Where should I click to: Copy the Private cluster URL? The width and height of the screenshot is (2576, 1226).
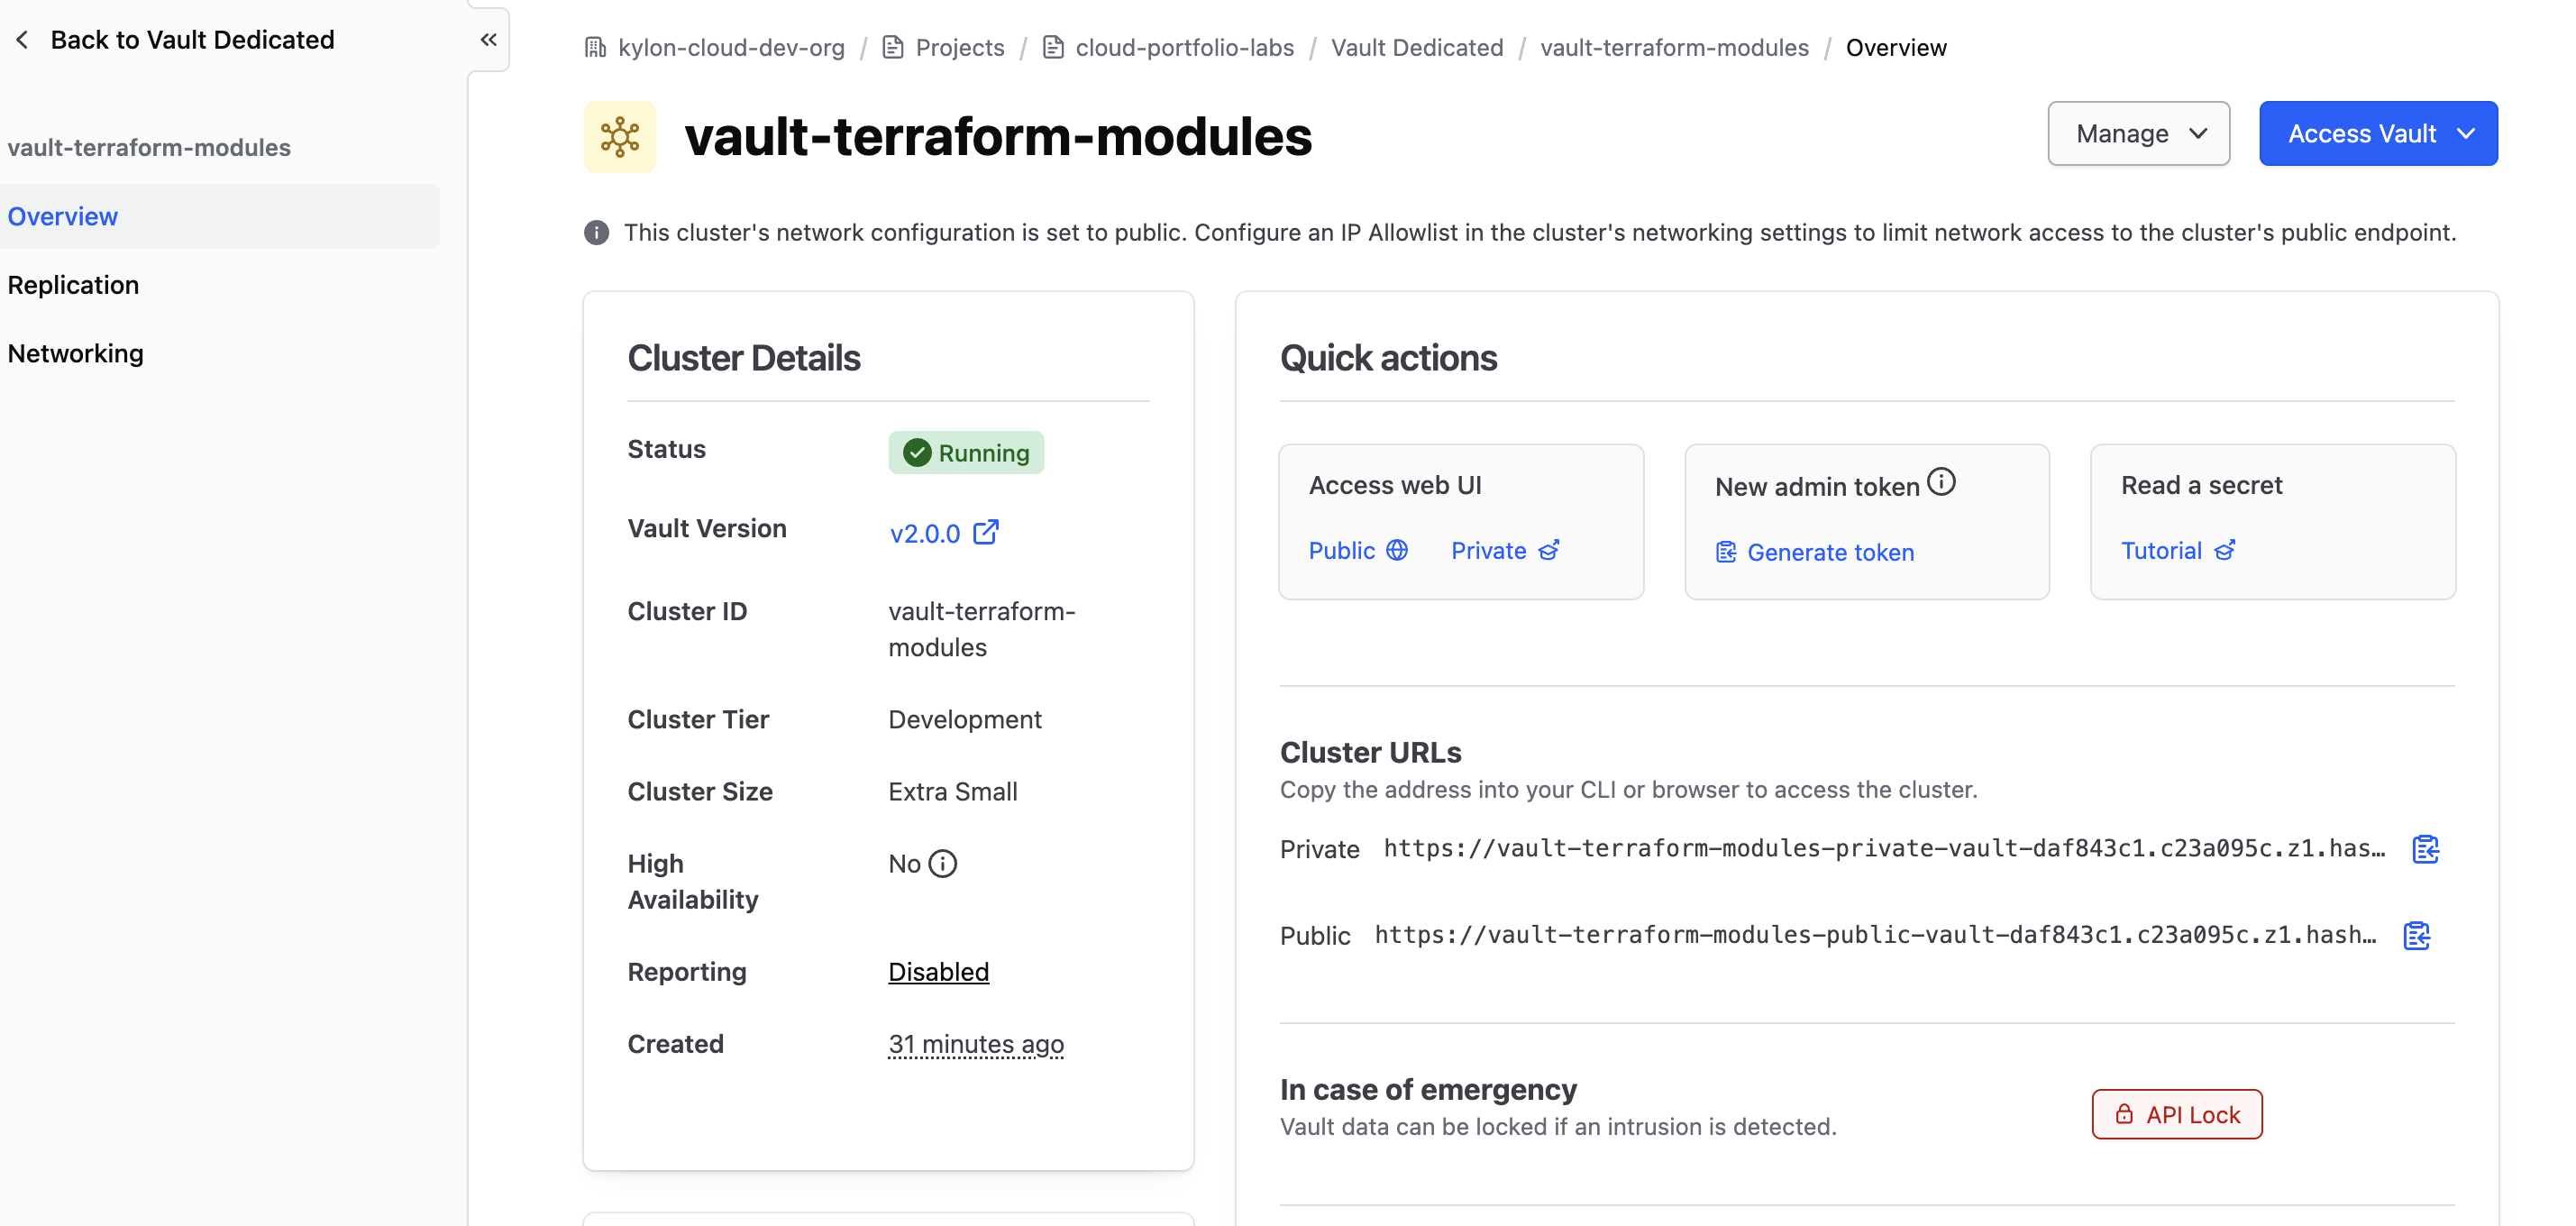[2425, 849]
